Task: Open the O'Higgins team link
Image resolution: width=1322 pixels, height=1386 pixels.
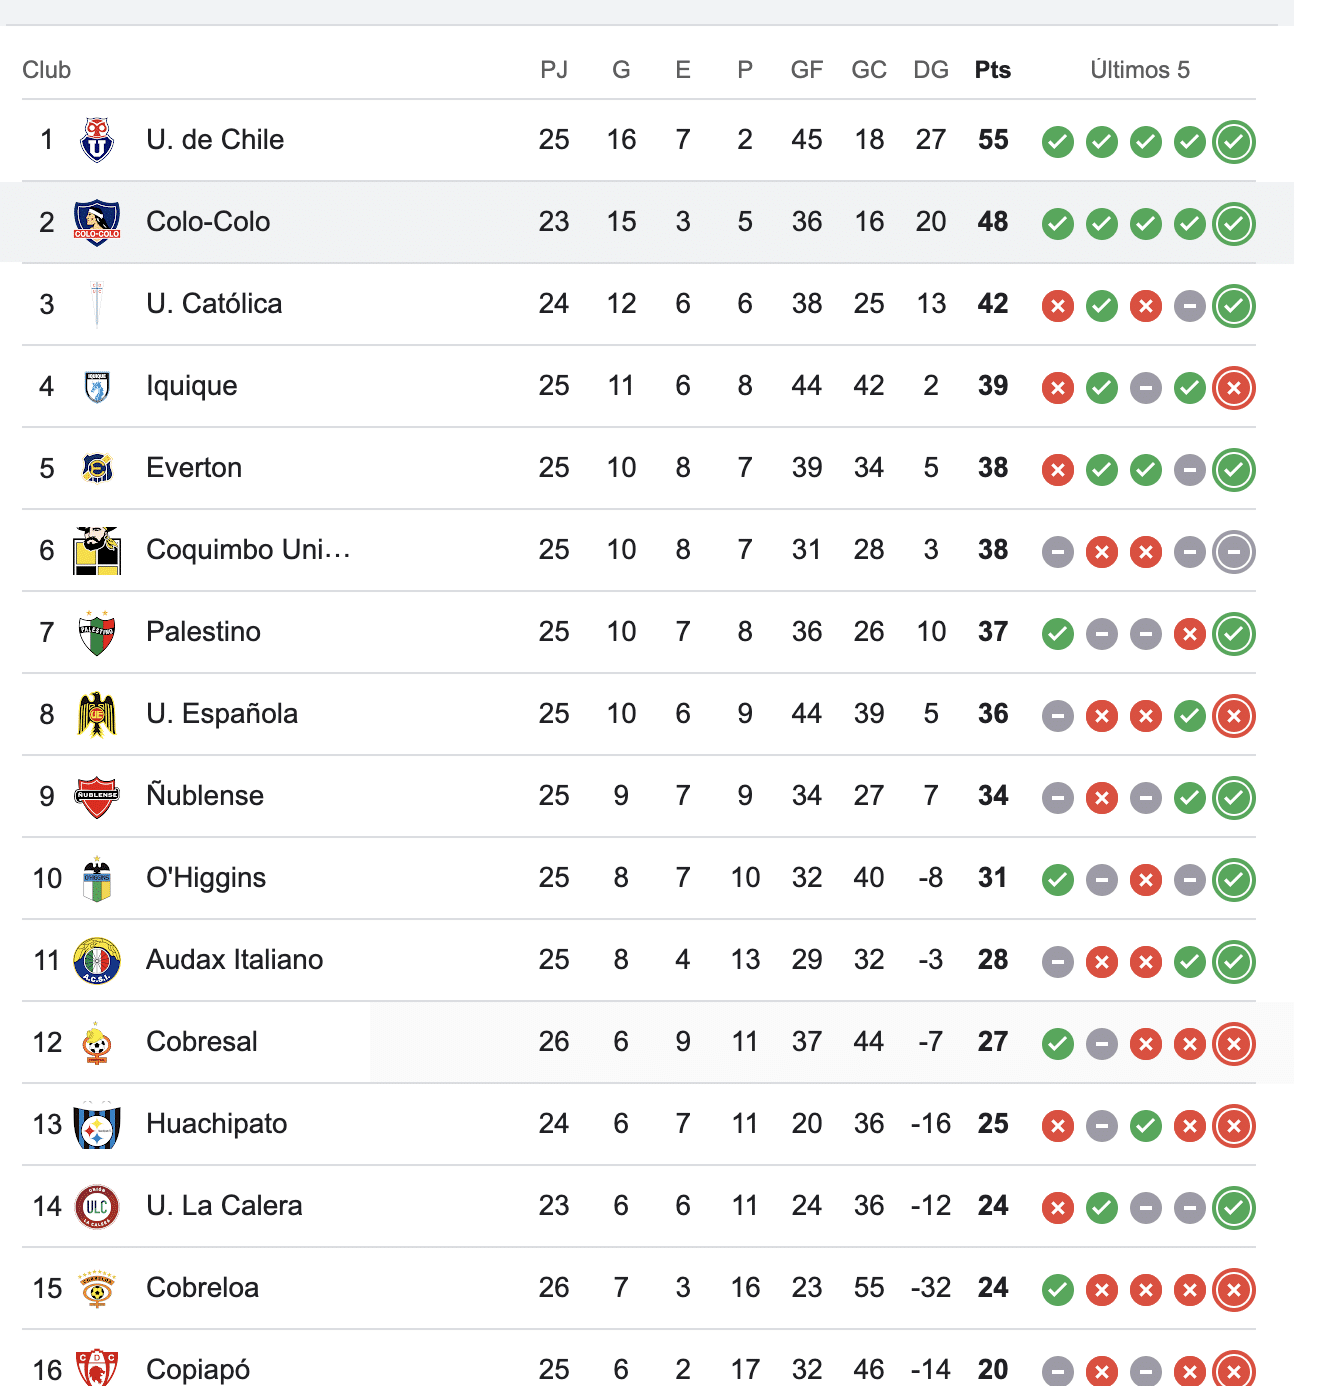Action: (x=206, y=878)
